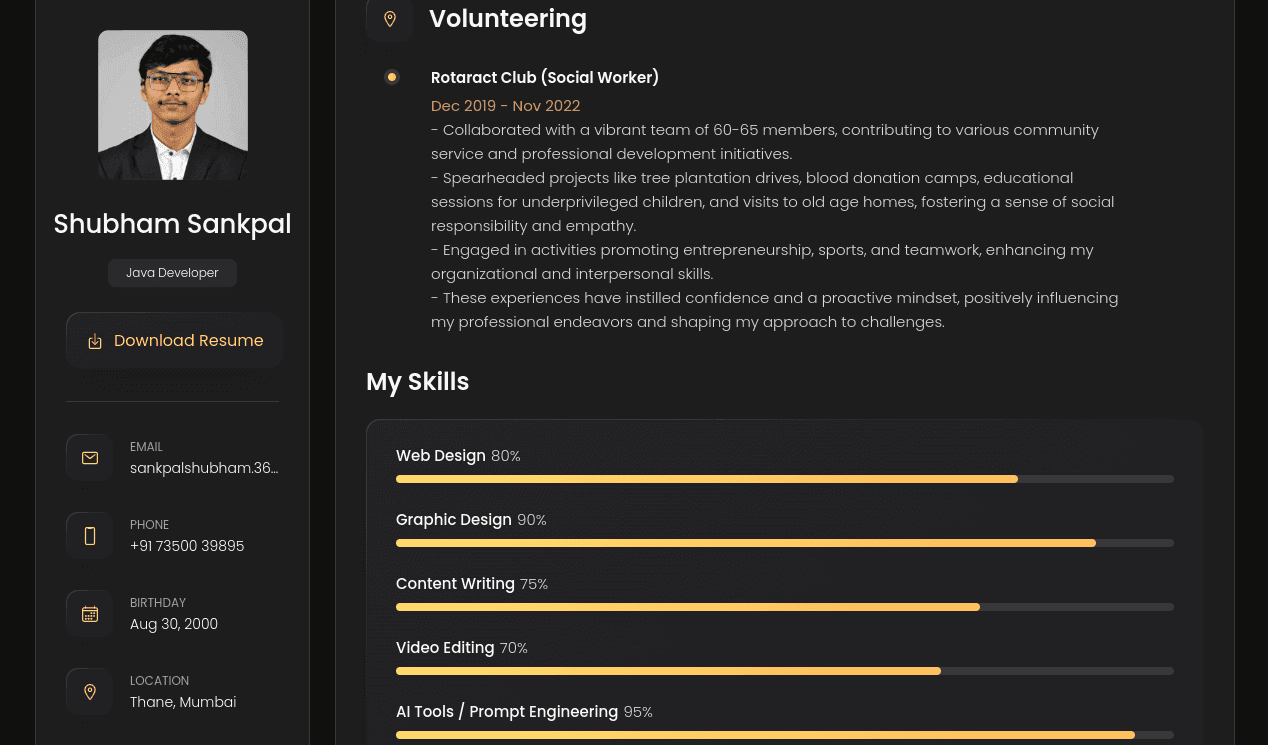Click the Thane, Mumbai location text
Viewport: 1268px width, 745px height.
(183, 702)
